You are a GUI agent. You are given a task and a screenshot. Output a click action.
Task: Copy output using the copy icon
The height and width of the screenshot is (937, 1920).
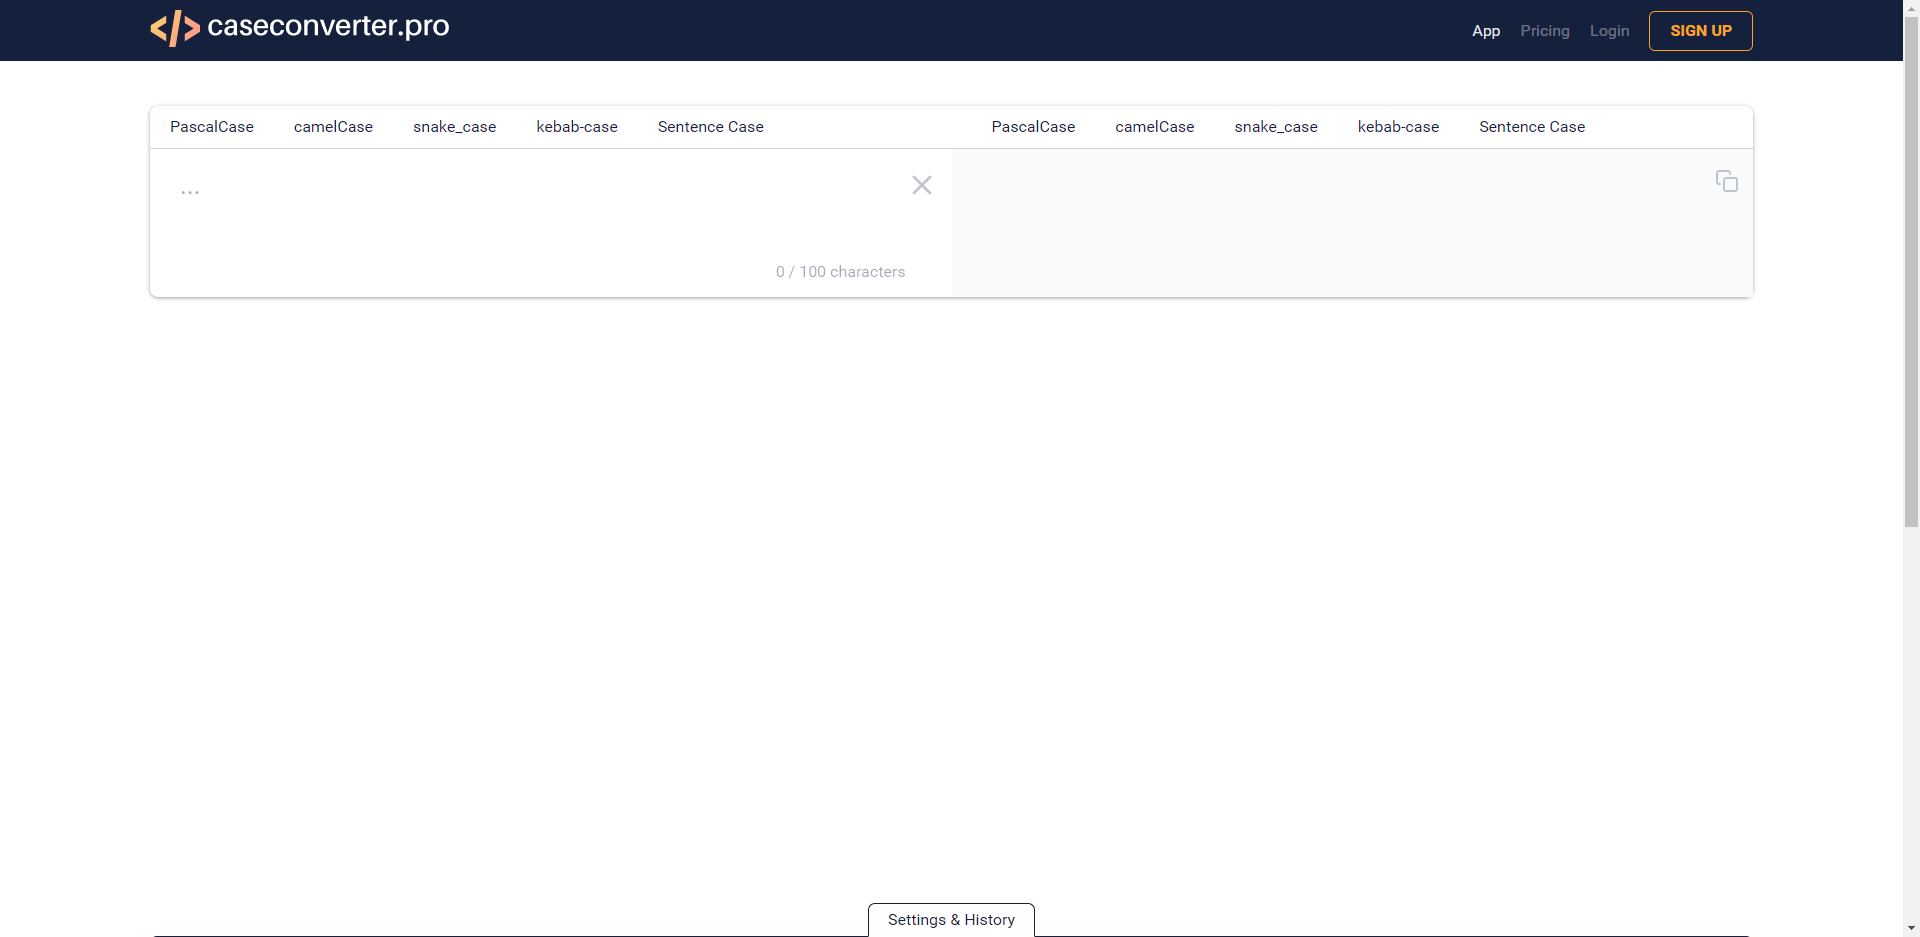point(1727,181)
